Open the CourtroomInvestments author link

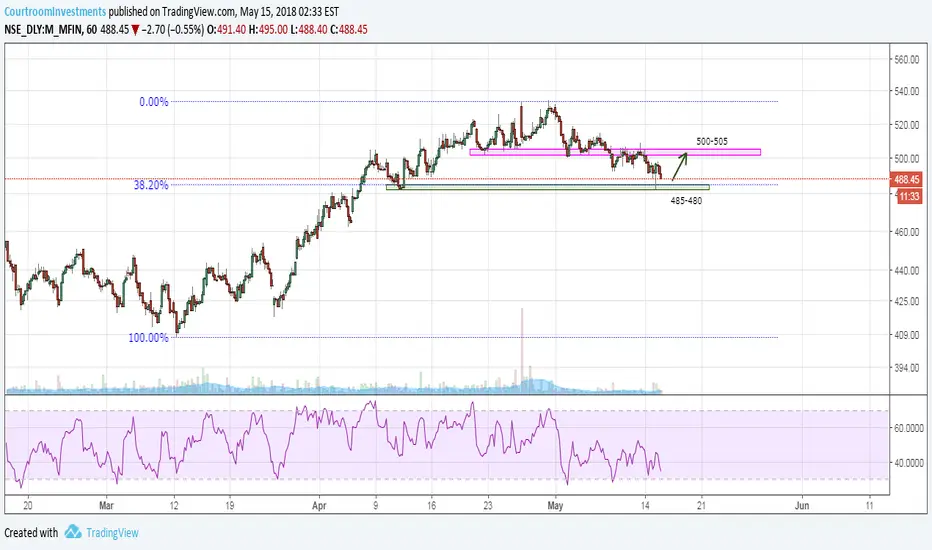tap(55, 11)
